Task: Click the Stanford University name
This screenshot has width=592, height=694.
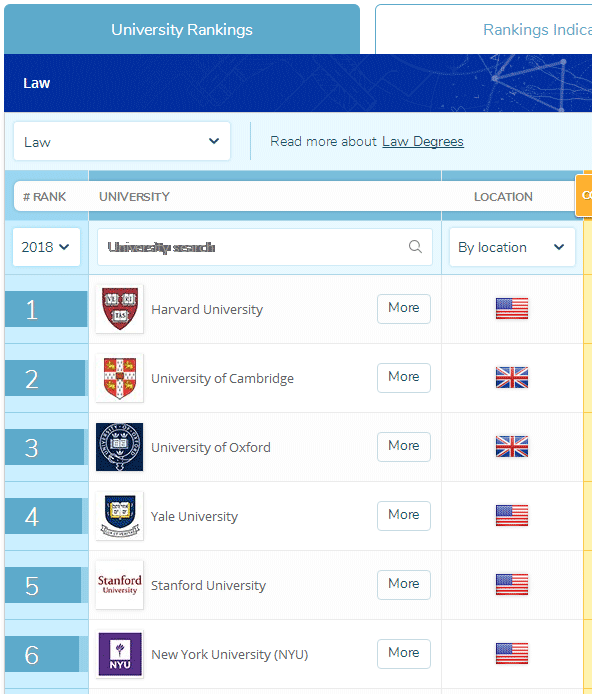Action: click(x=208, y=586)
